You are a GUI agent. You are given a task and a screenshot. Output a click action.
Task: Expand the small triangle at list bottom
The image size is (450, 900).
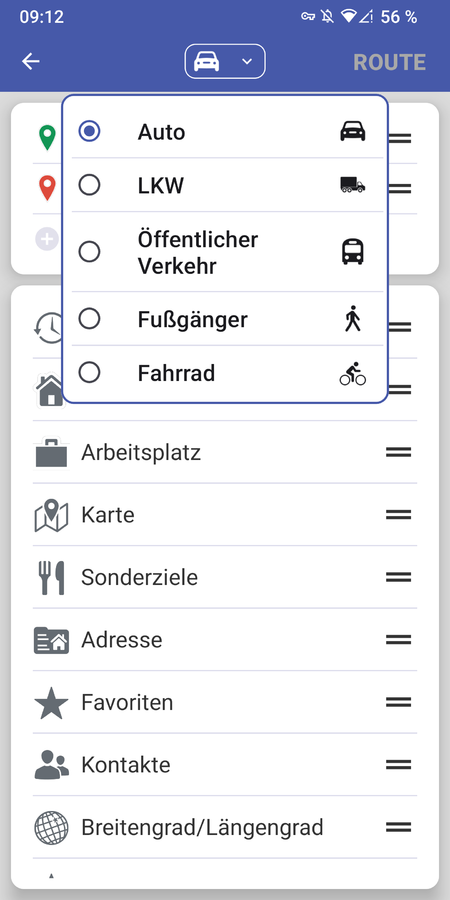point(51,876)
